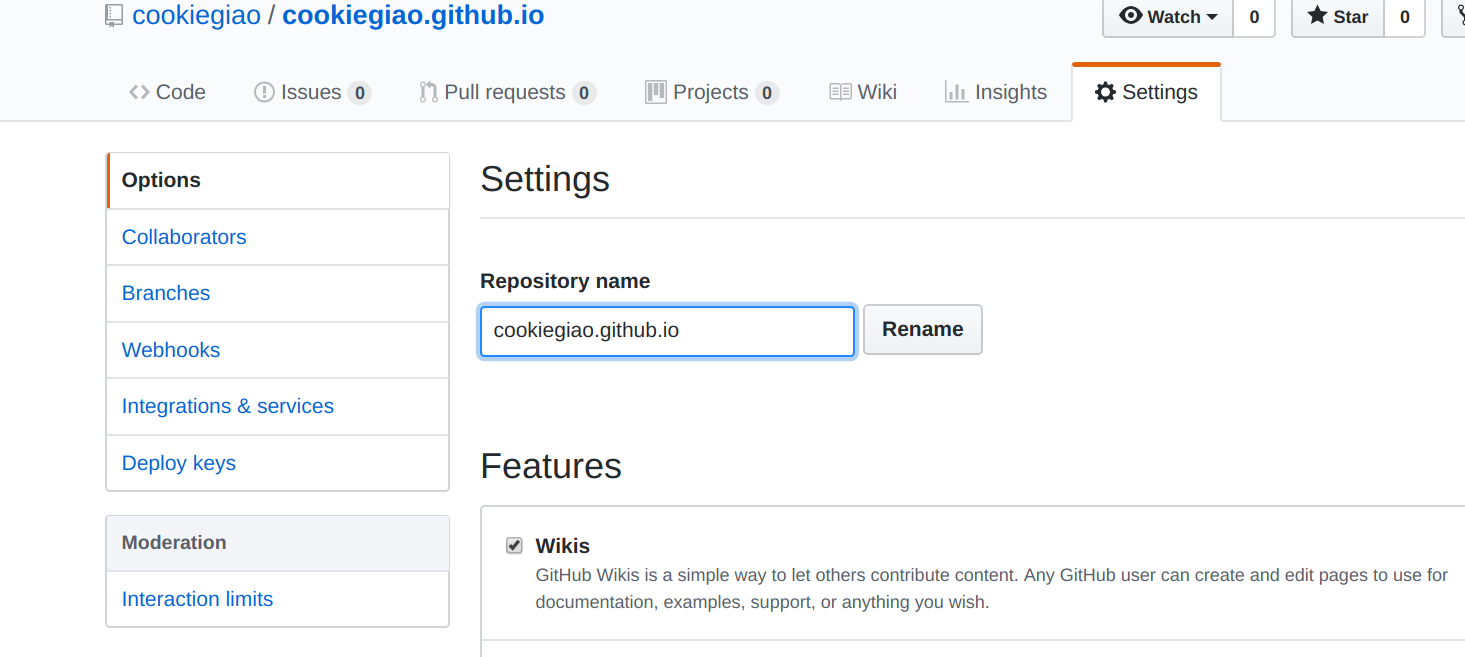The height and width of the screenshot is (657, 1465).
Task: Select the Settings tab with the gear icon
Action: (1146, 92)
